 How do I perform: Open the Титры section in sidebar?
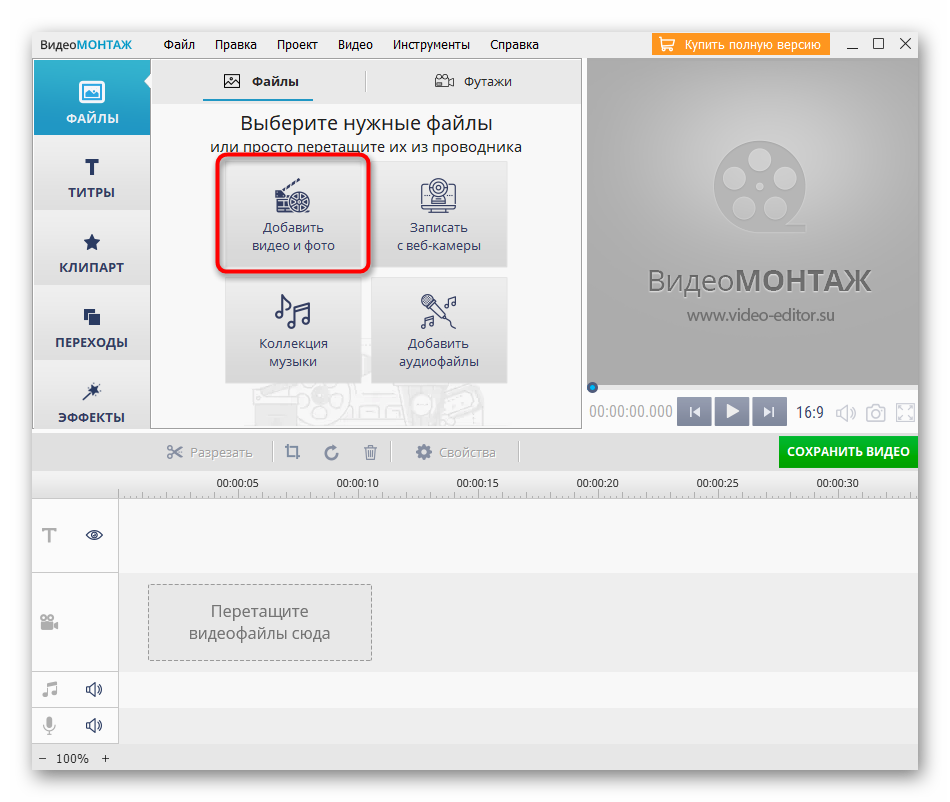coord(92,178)
